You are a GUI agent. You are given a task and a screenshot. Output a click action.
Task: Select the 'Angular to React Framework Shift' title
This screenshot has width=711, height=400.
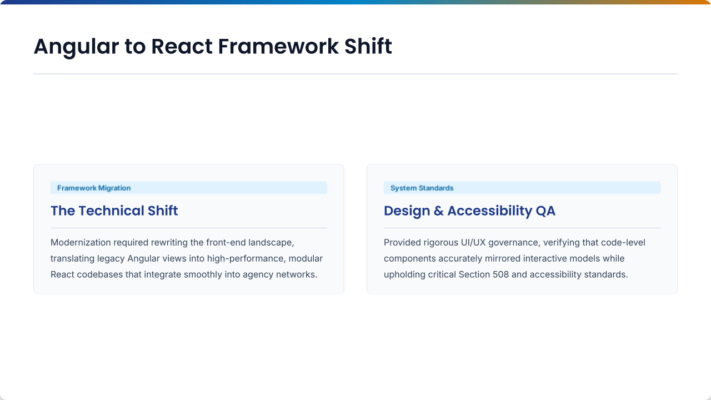click(213, 46)
